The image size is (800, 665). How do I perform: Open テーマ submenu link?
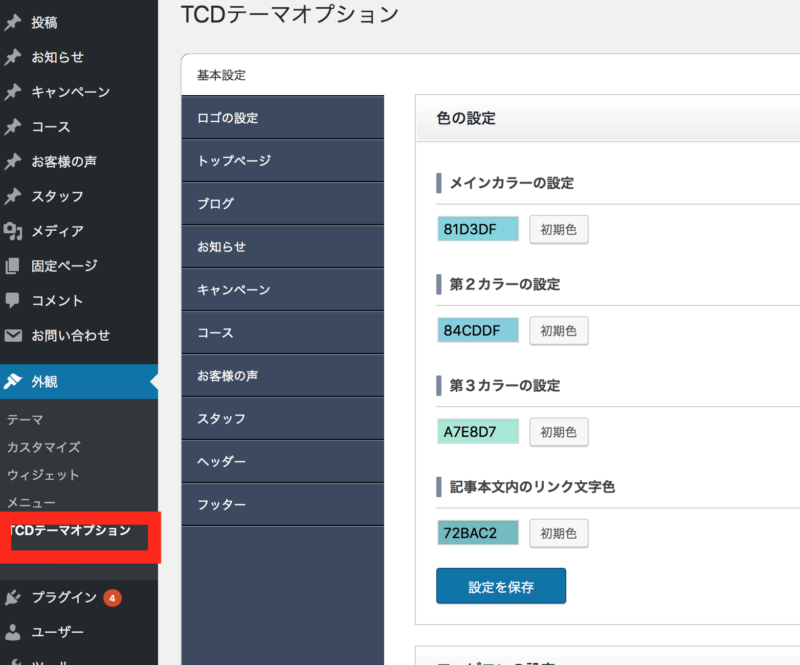point(25,420)
